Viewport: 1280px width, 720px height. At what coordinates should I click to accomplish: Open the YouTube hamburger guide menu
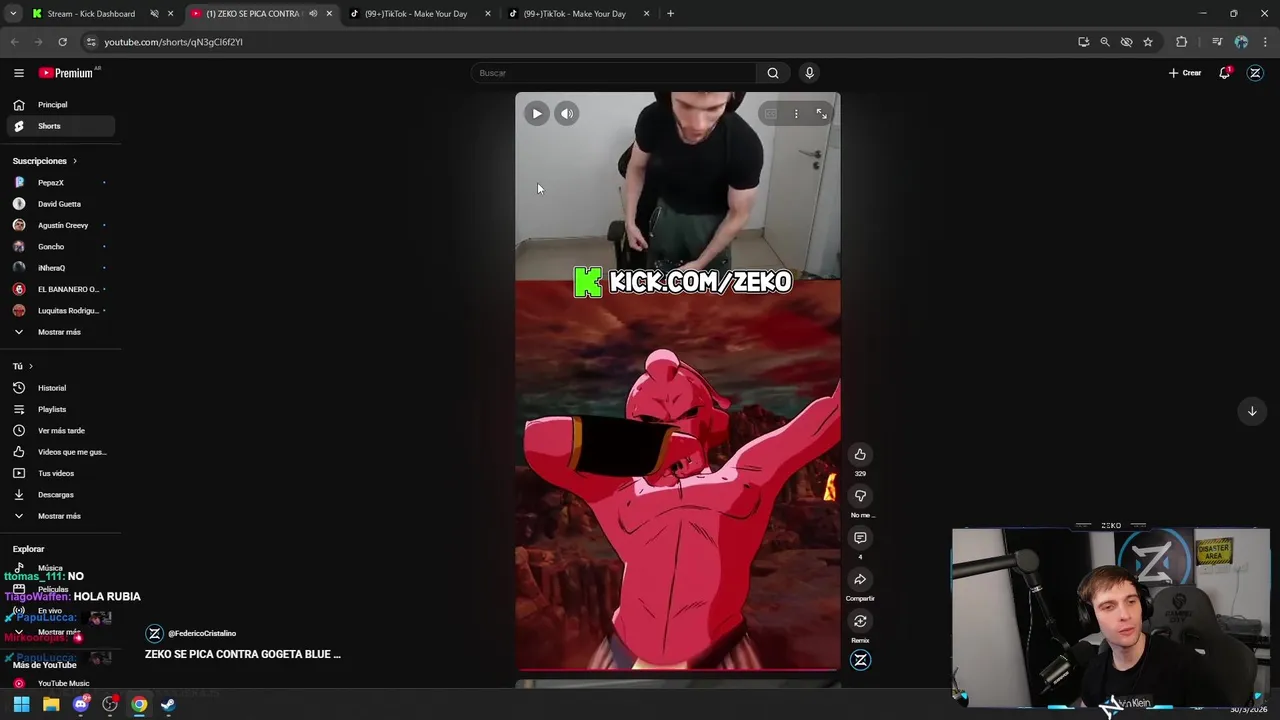pyautogui.click(x=18, y=73)
